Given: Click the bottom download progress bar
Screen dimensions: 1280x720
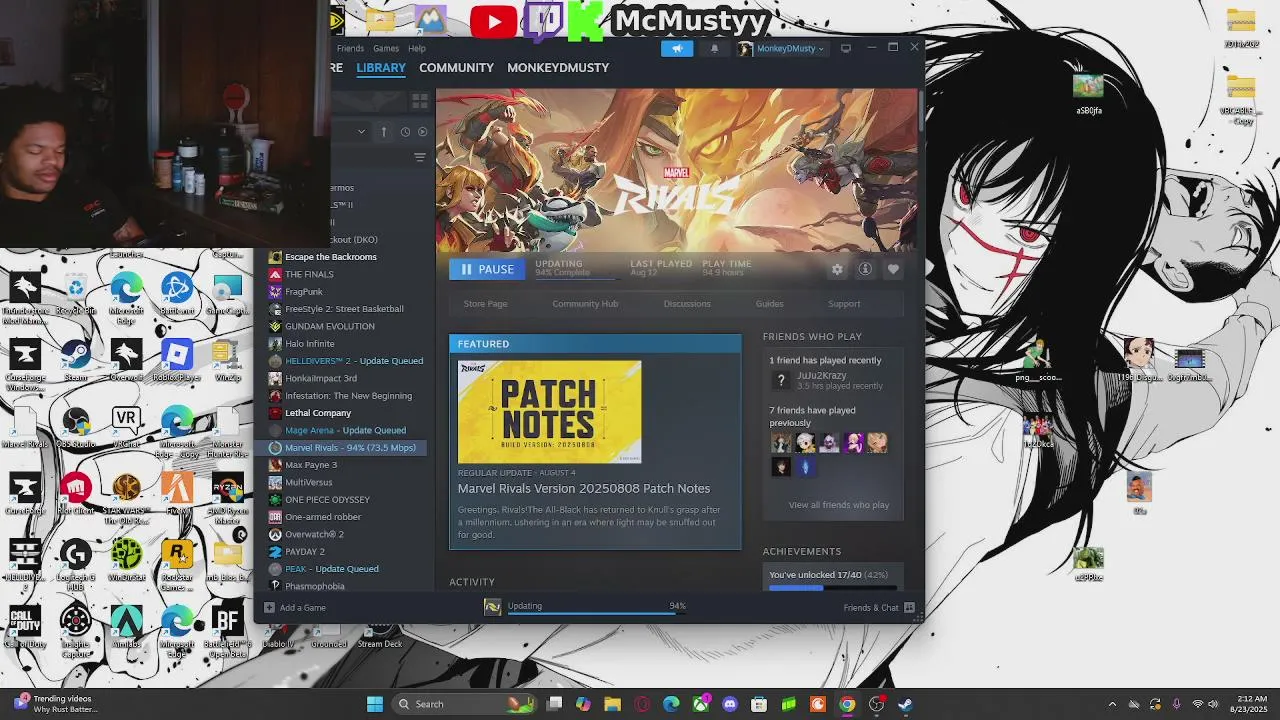Looking at the screenshot, I should [596, 613].
